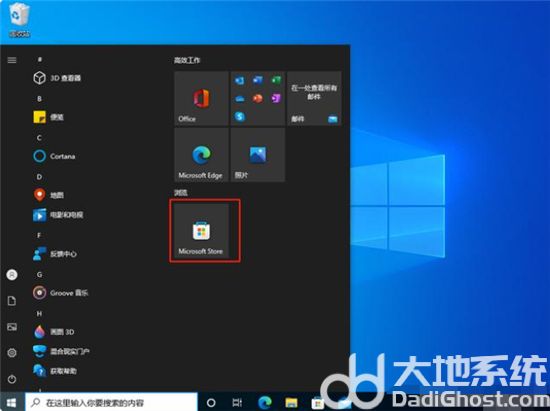The width and height of the screenshot is (550, 411).
Task: Click the user account icon in sidebar
Action: point(12,275)
